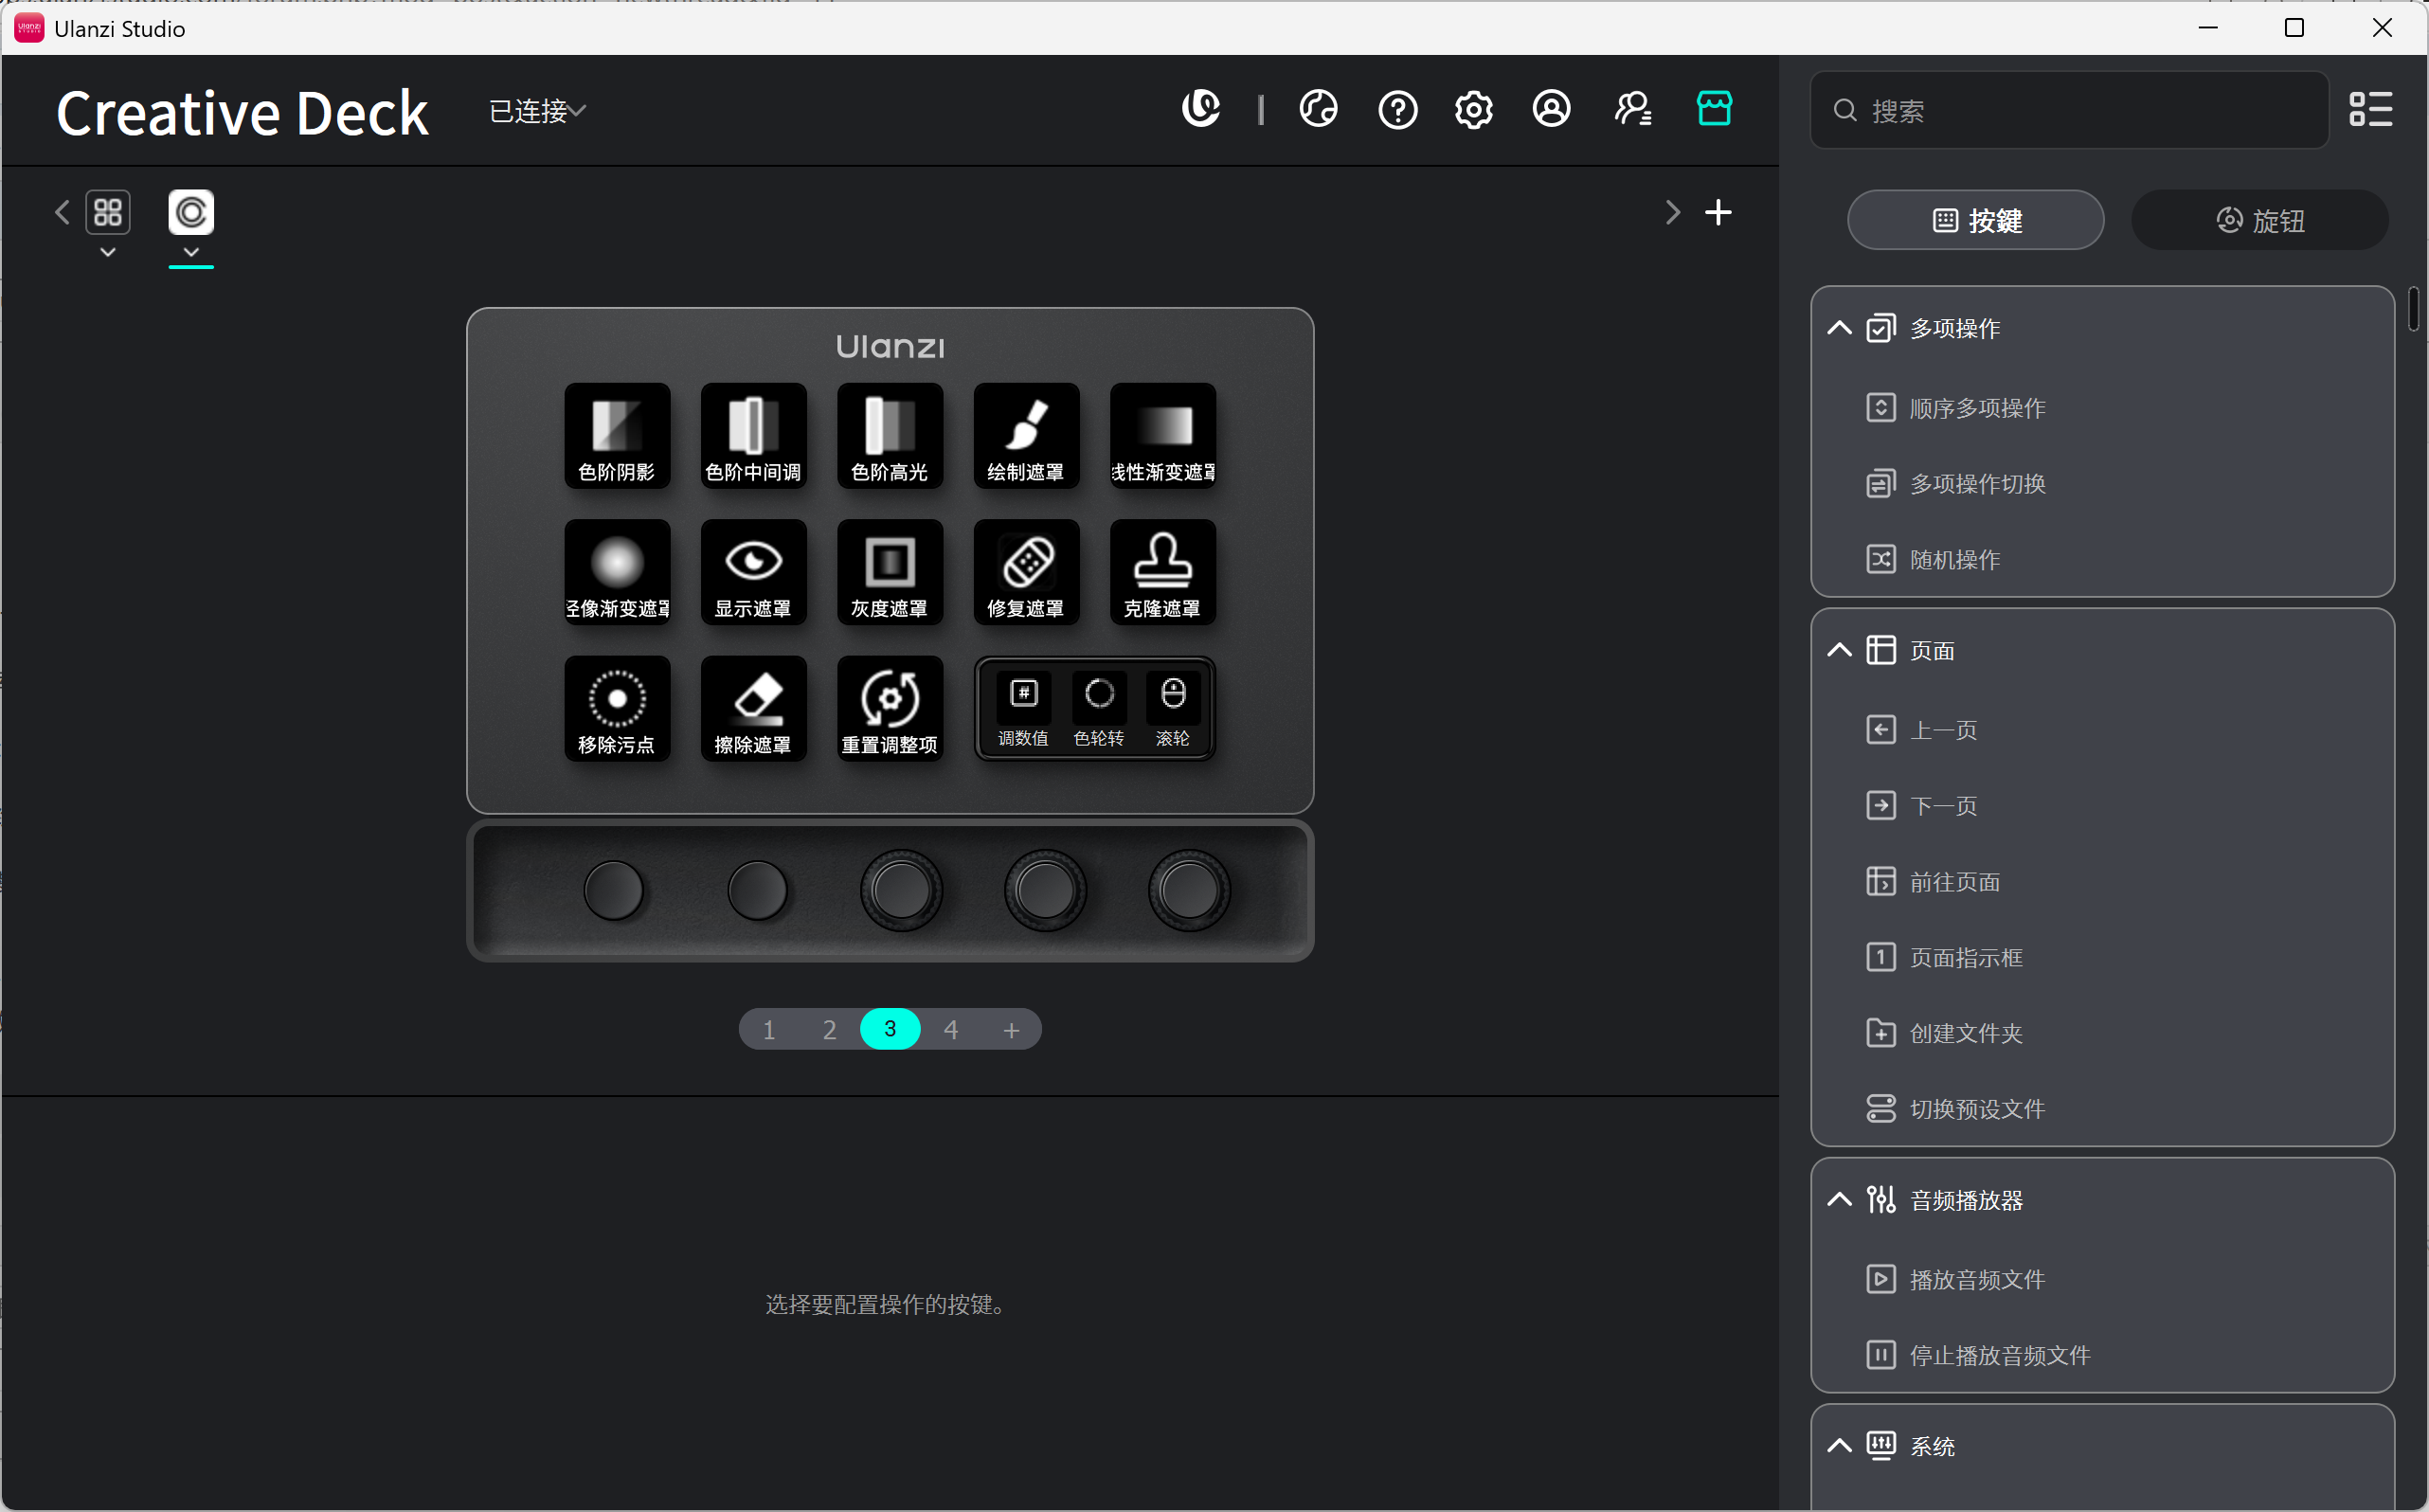
Task: Select the grid profile tab
Action: [108, 212]
